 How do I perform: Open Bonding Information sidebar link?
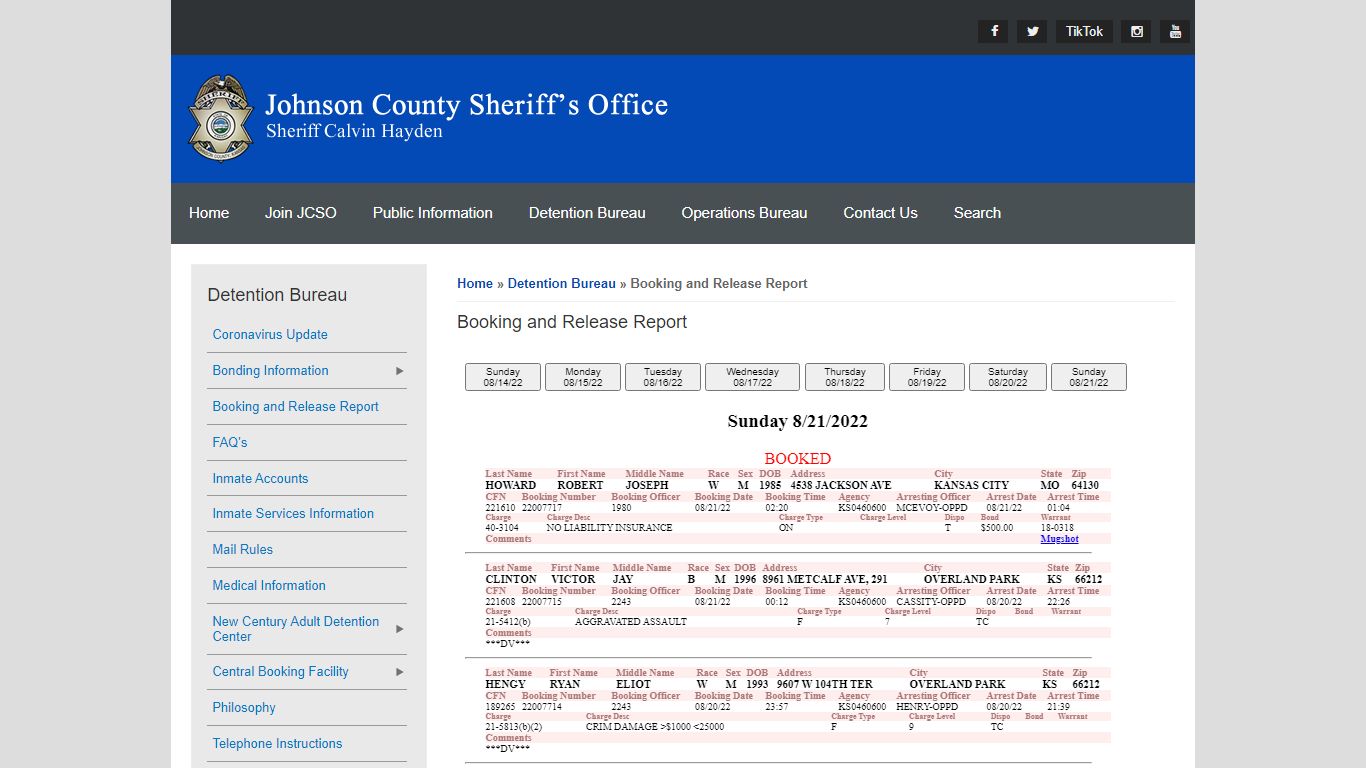coord(270,371)
